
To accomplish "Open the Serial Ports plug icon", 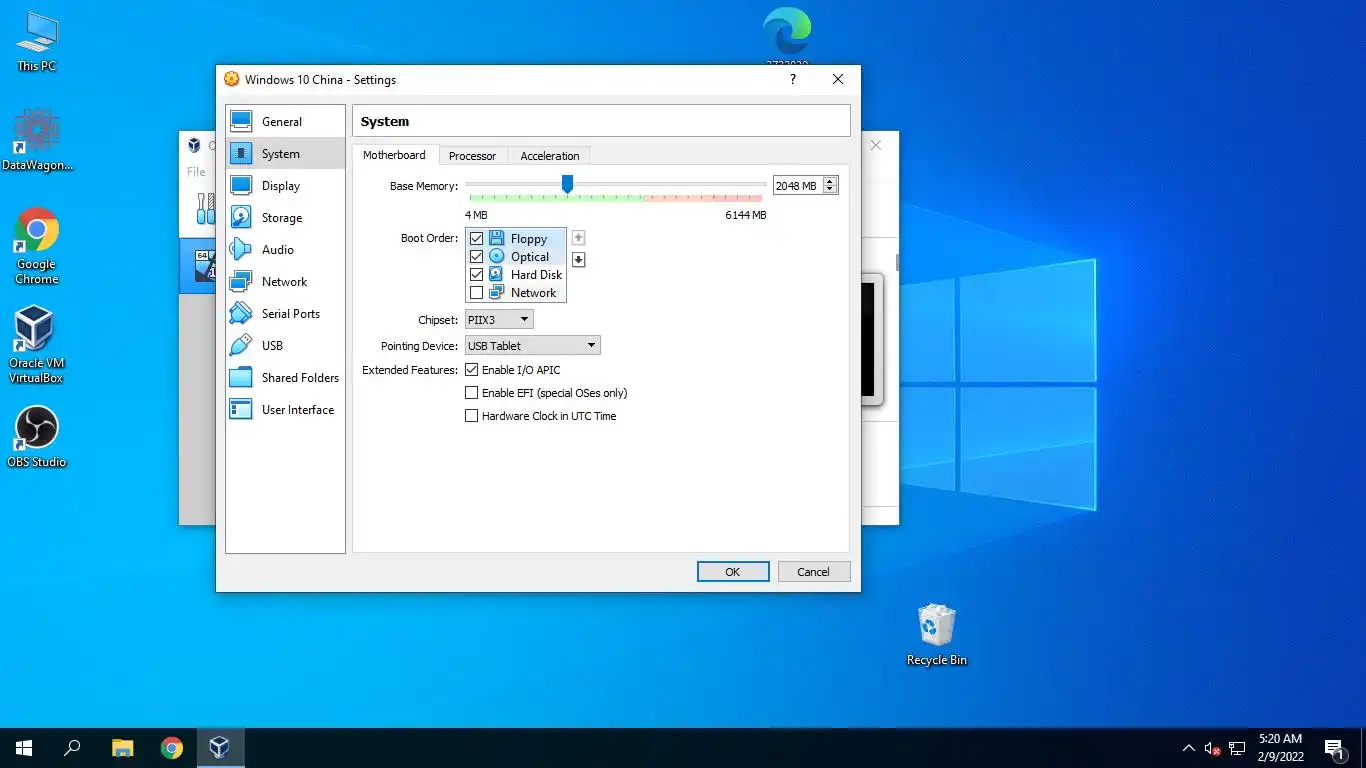I will click(x=241, y=313).
